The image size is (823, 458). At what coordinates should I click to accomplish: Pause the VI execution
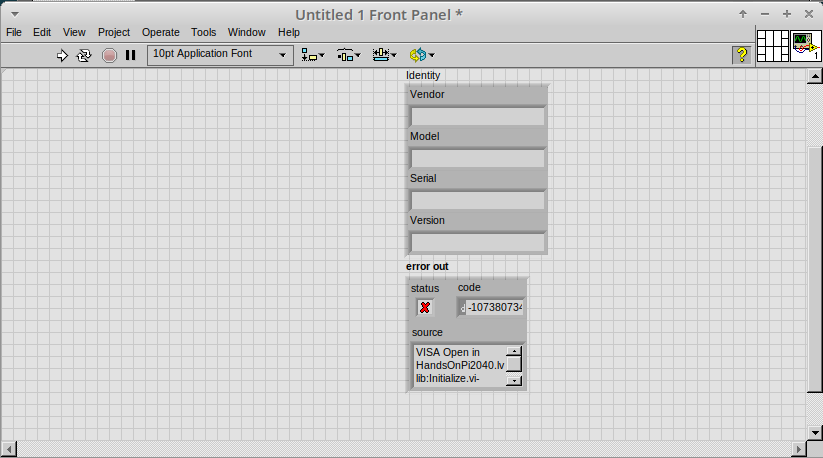click(x=131, y=55)
